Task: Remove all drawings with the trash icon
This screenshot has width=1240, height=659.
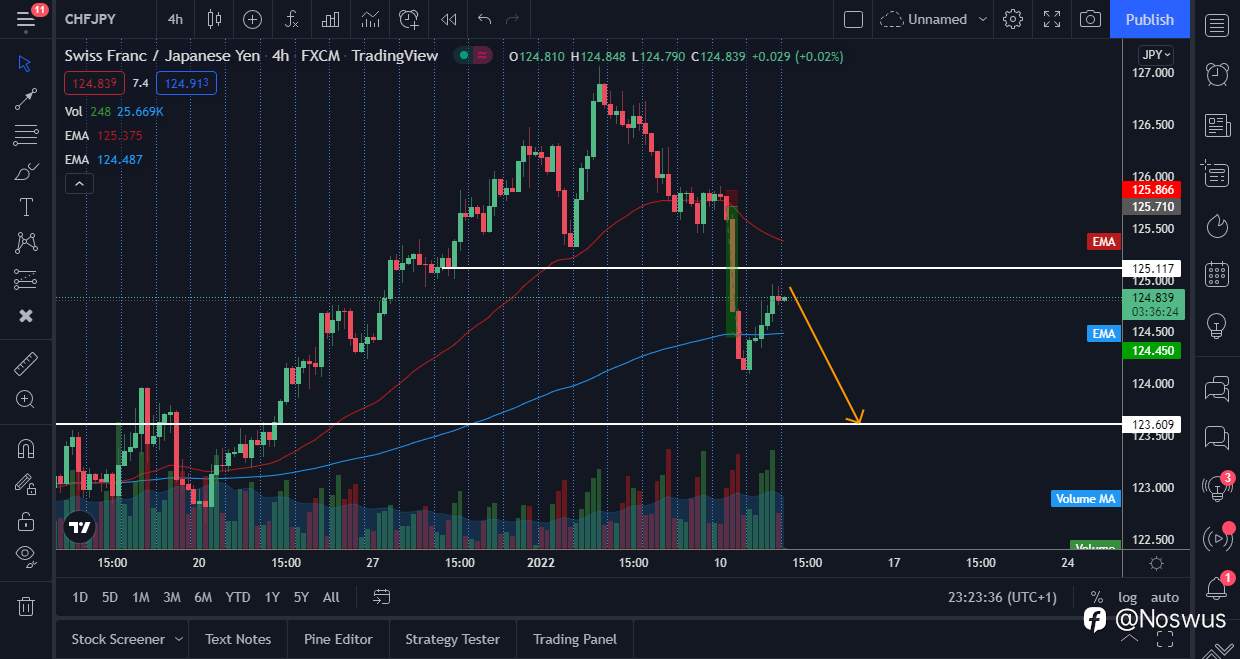Action: pos(25,600)
